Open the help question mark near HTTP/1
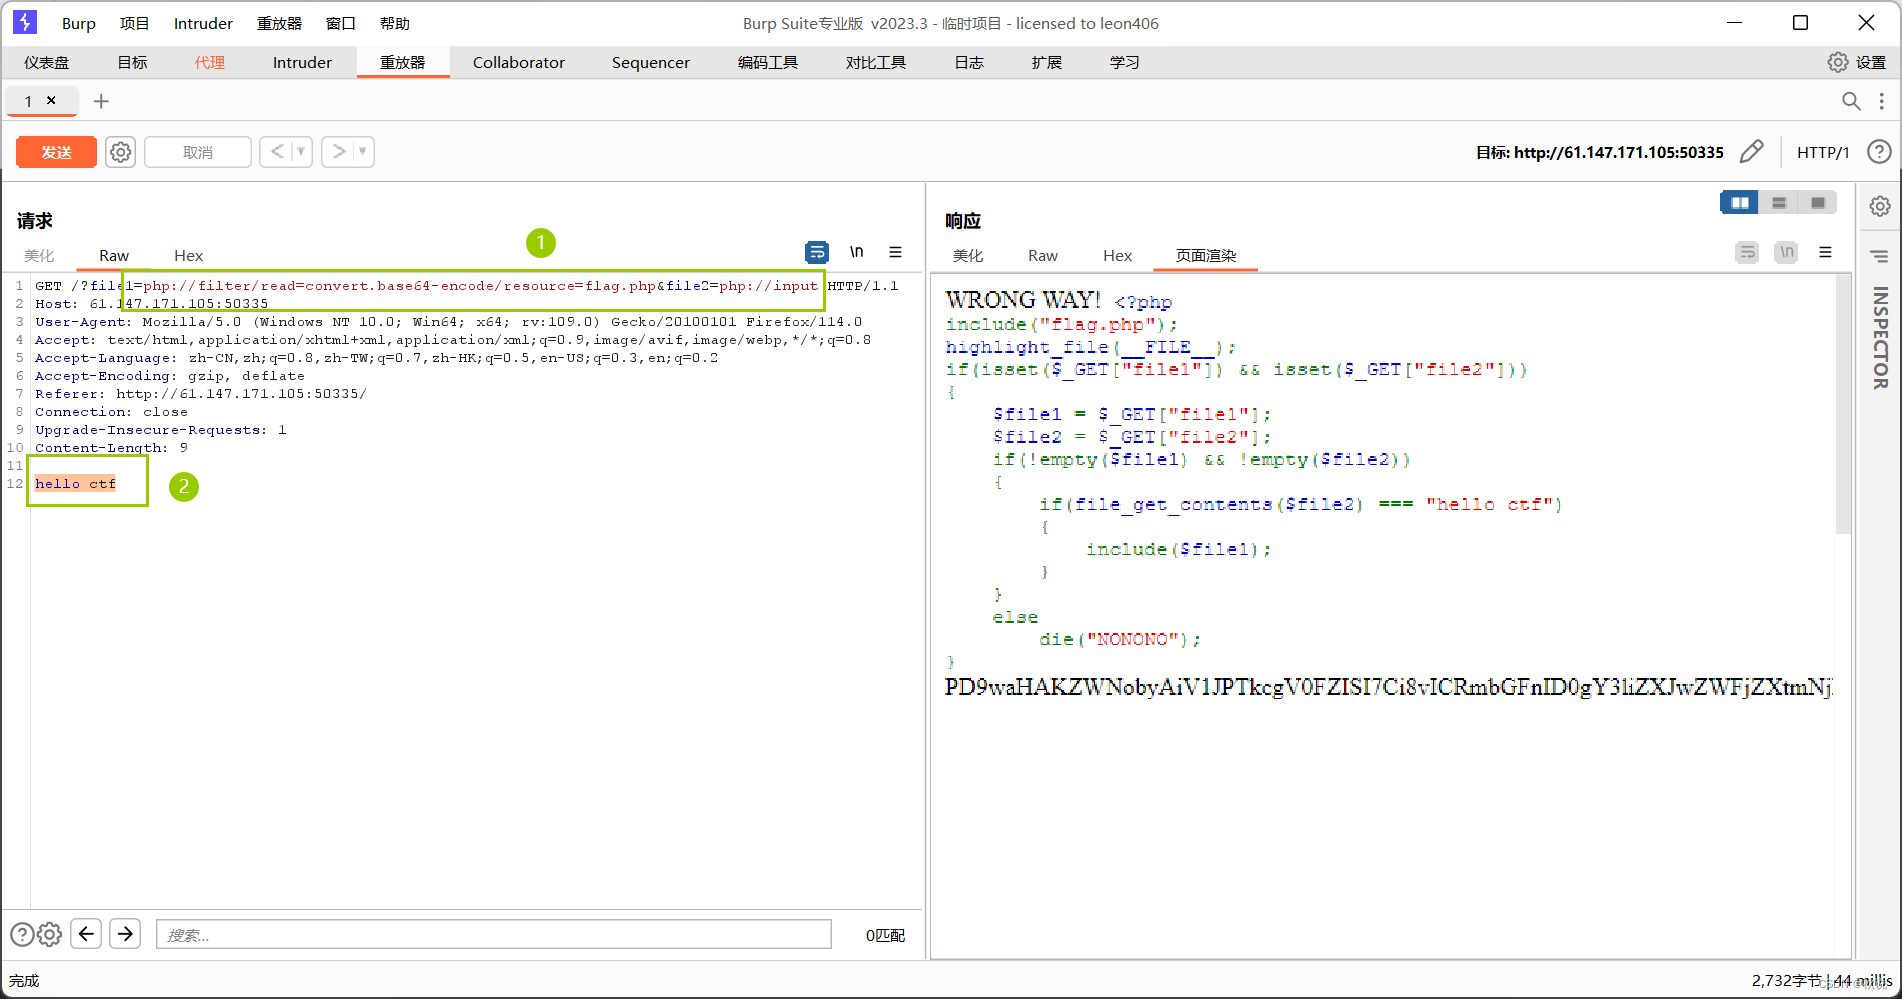 tap(1880, 152)
